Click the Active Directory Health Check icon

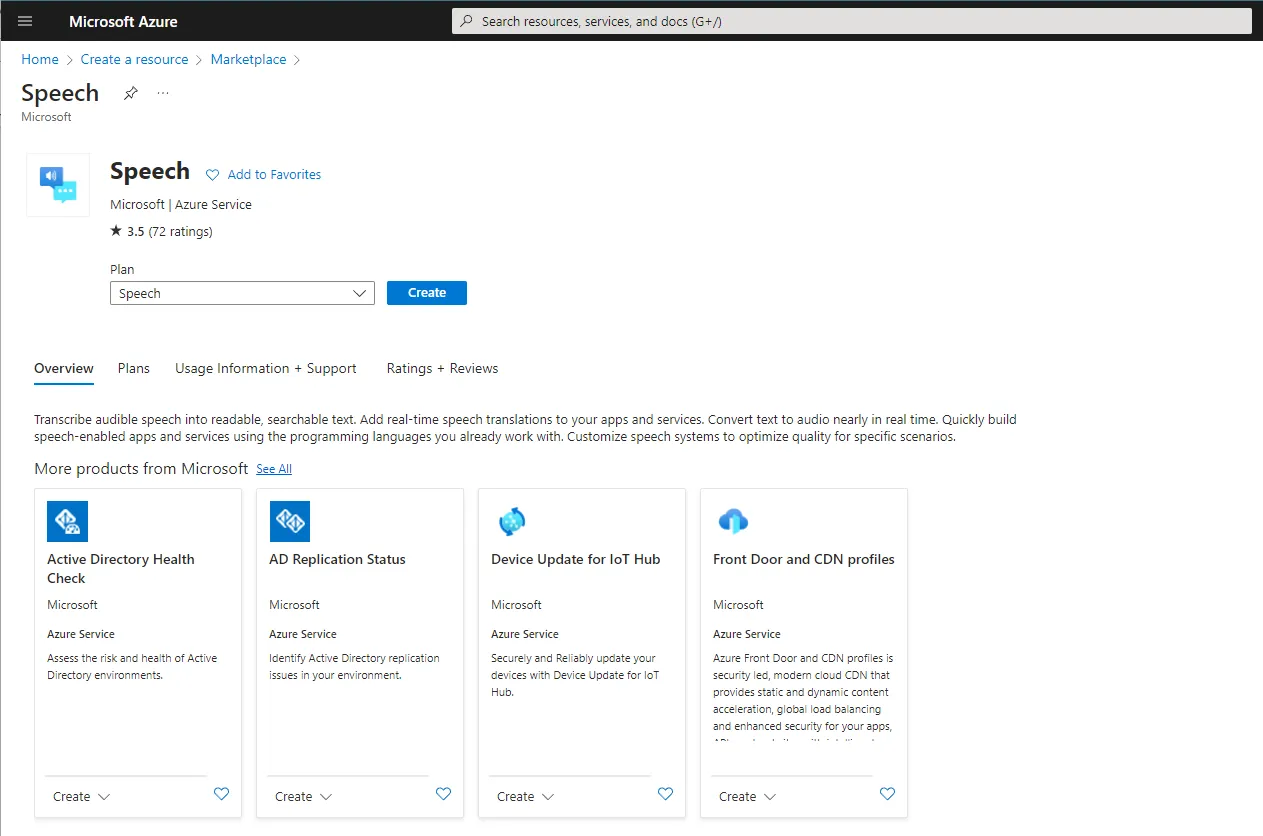click(x=67, y=521)
